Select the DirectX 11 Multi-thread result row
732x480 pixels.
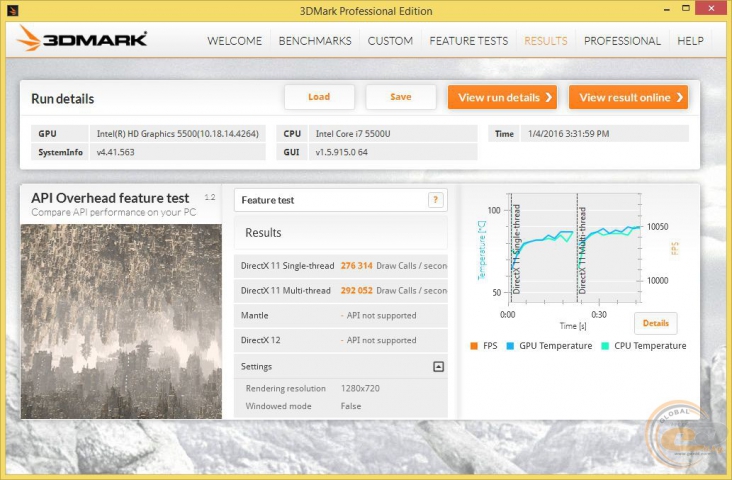pyautogui.click(x=341, y=291)
